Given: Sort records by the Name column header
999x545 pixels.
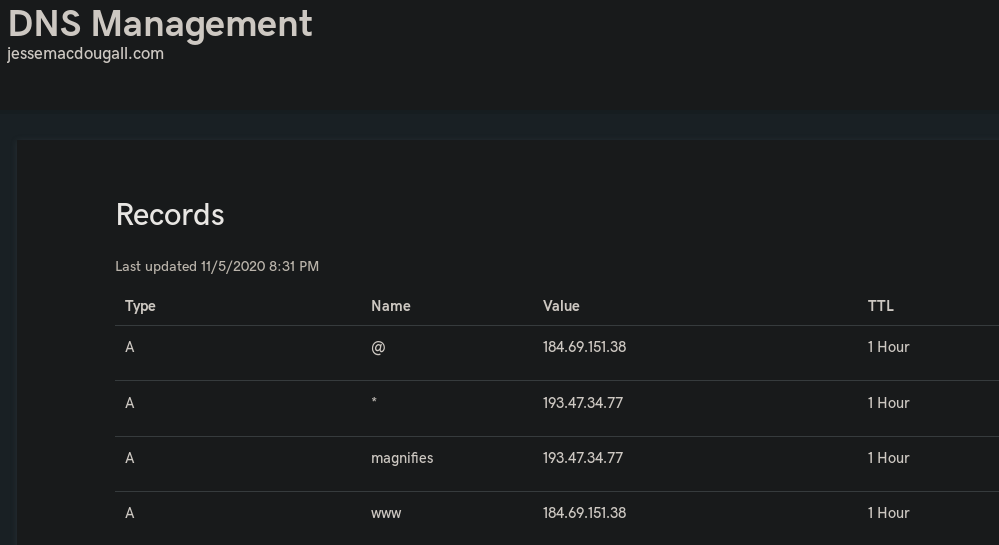Looking at the screenshot, I should point(391,306).
